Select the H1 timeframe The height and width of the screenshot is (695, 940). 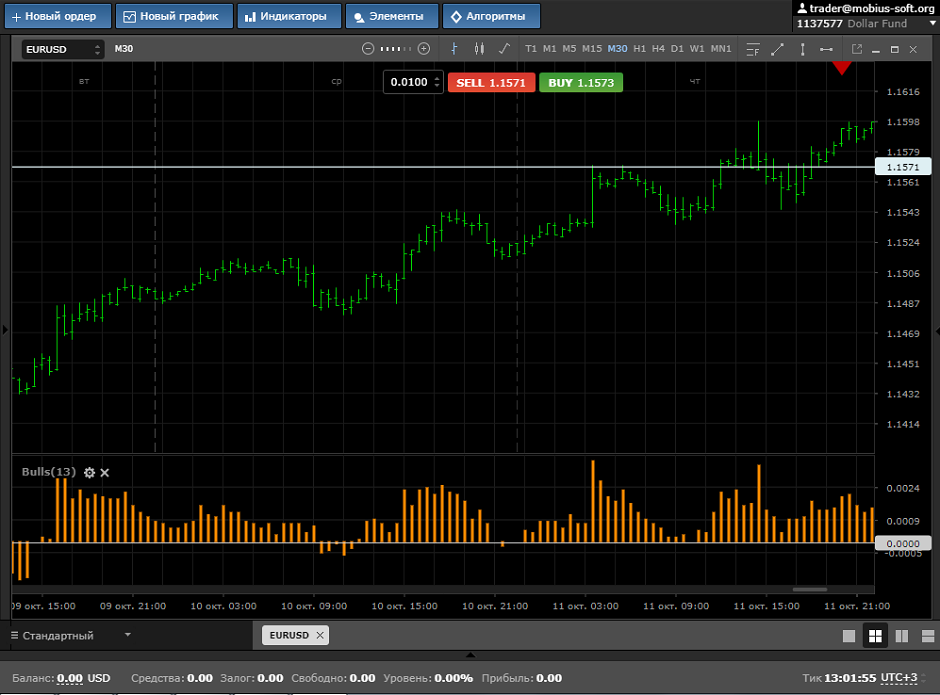coord(640,49)
